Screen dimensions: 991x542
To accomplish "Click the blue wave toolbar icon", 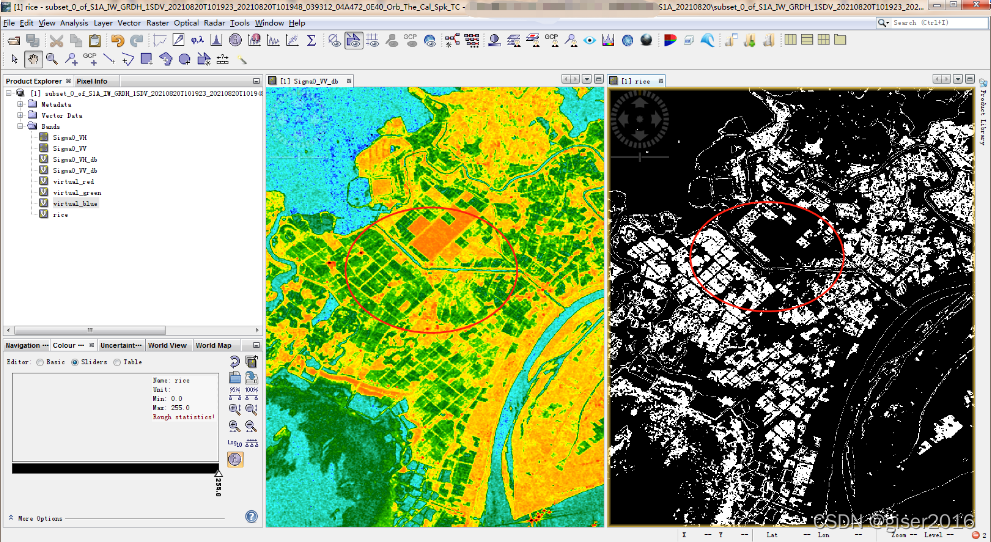I will click(708, 40).
